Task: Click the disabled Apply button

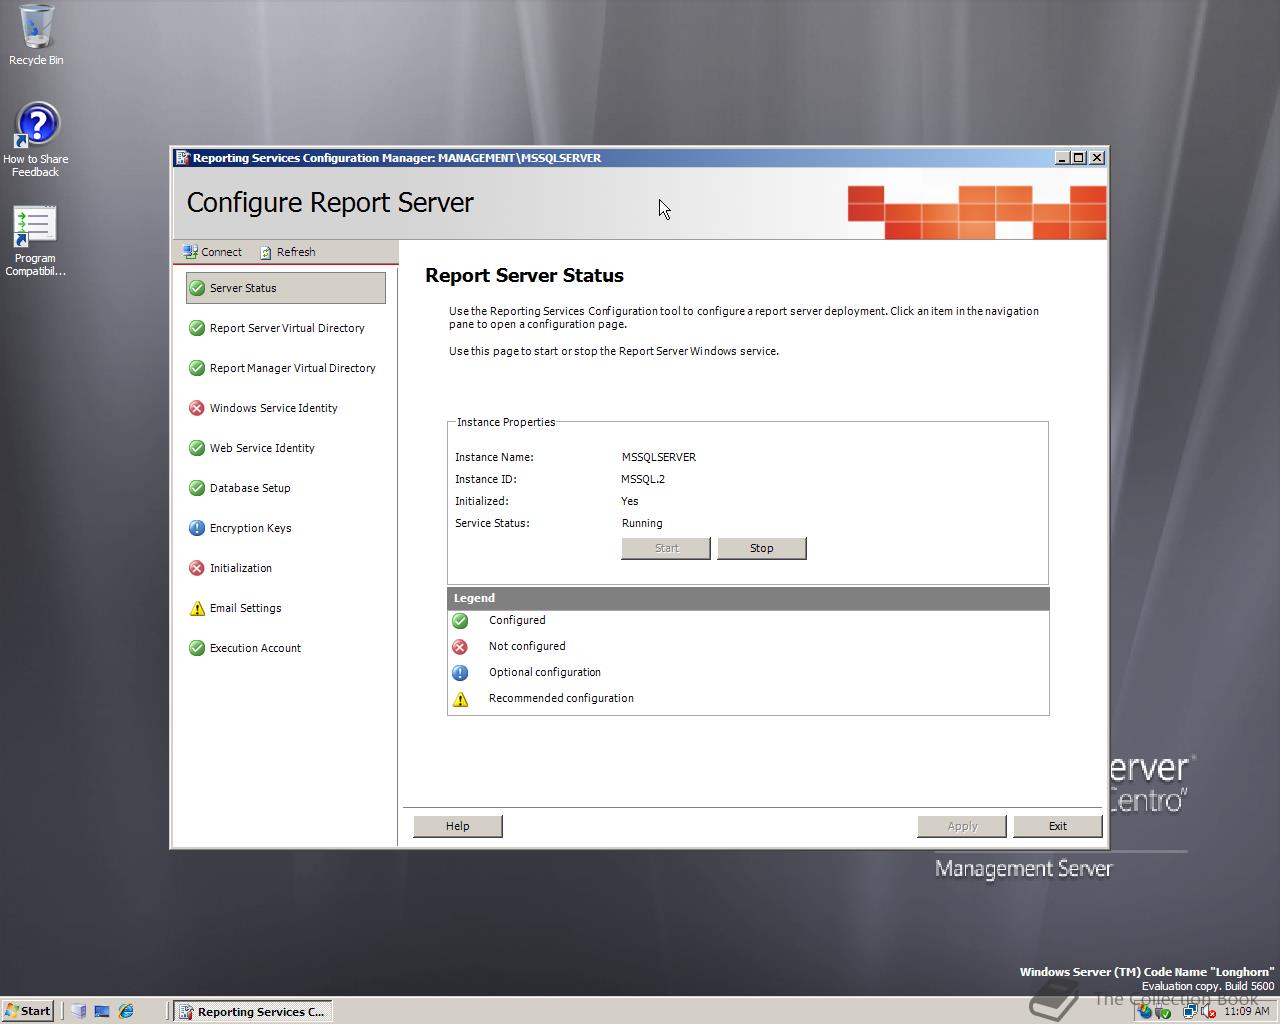Action: pyautogui.click(x=962, y=826)
